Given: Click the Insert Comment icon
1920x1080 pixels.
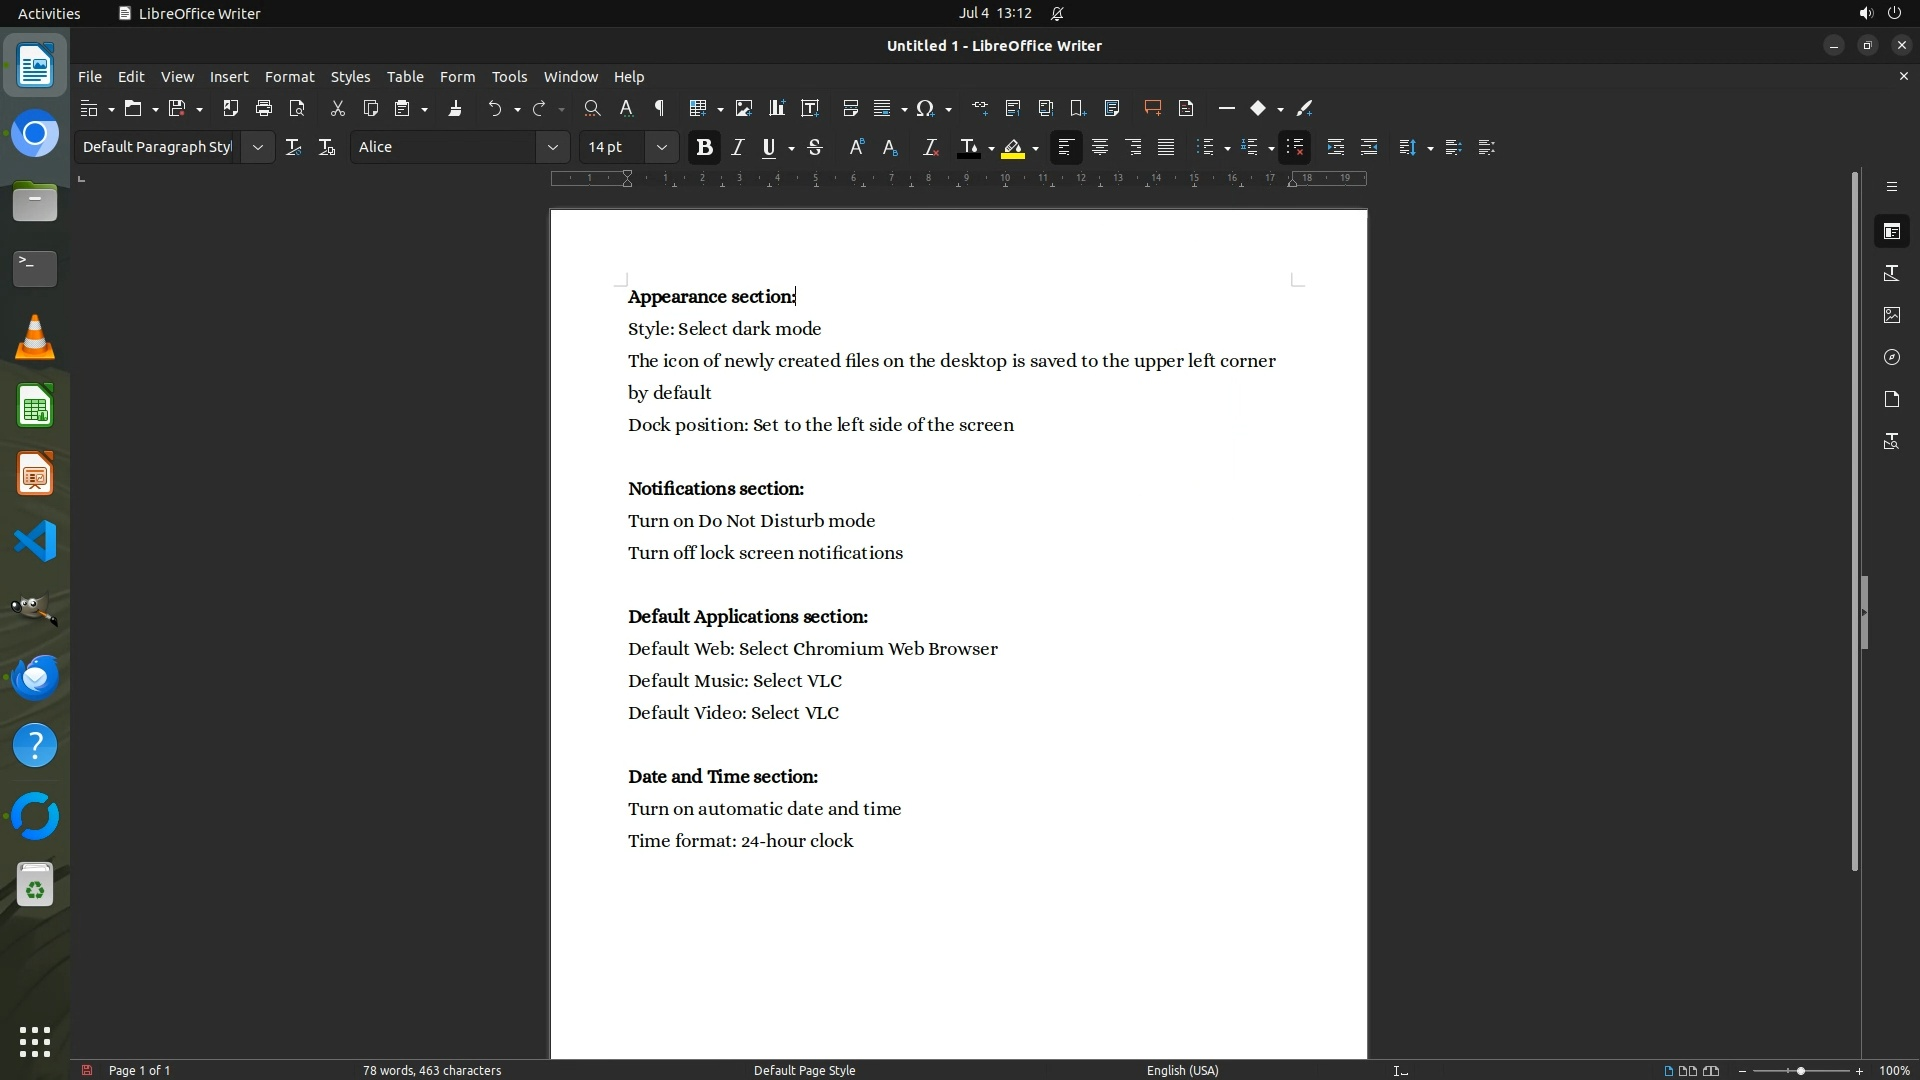Looking at the screenshot, I should tap(1152, 108).
